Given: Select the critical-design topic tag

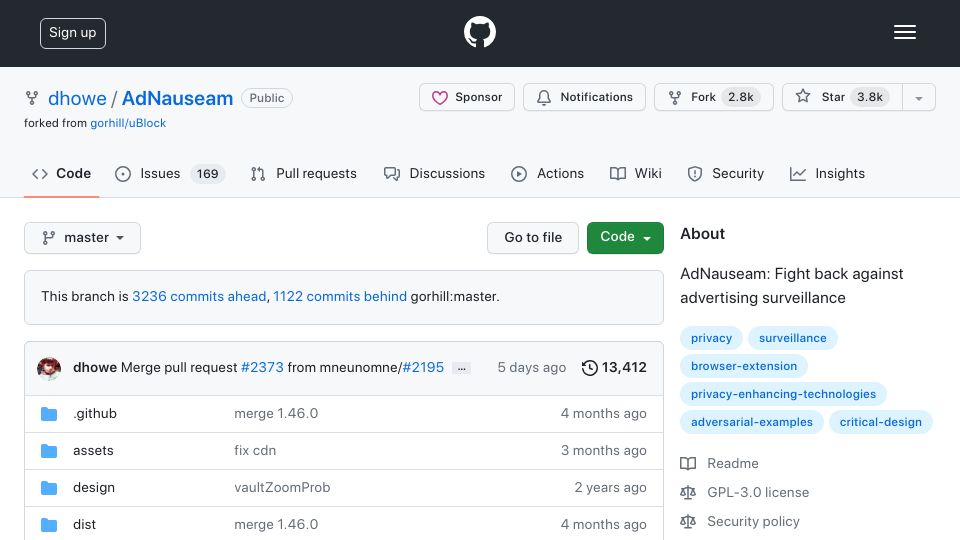Looking at the screenshot, I should click(x=880, y=422).
